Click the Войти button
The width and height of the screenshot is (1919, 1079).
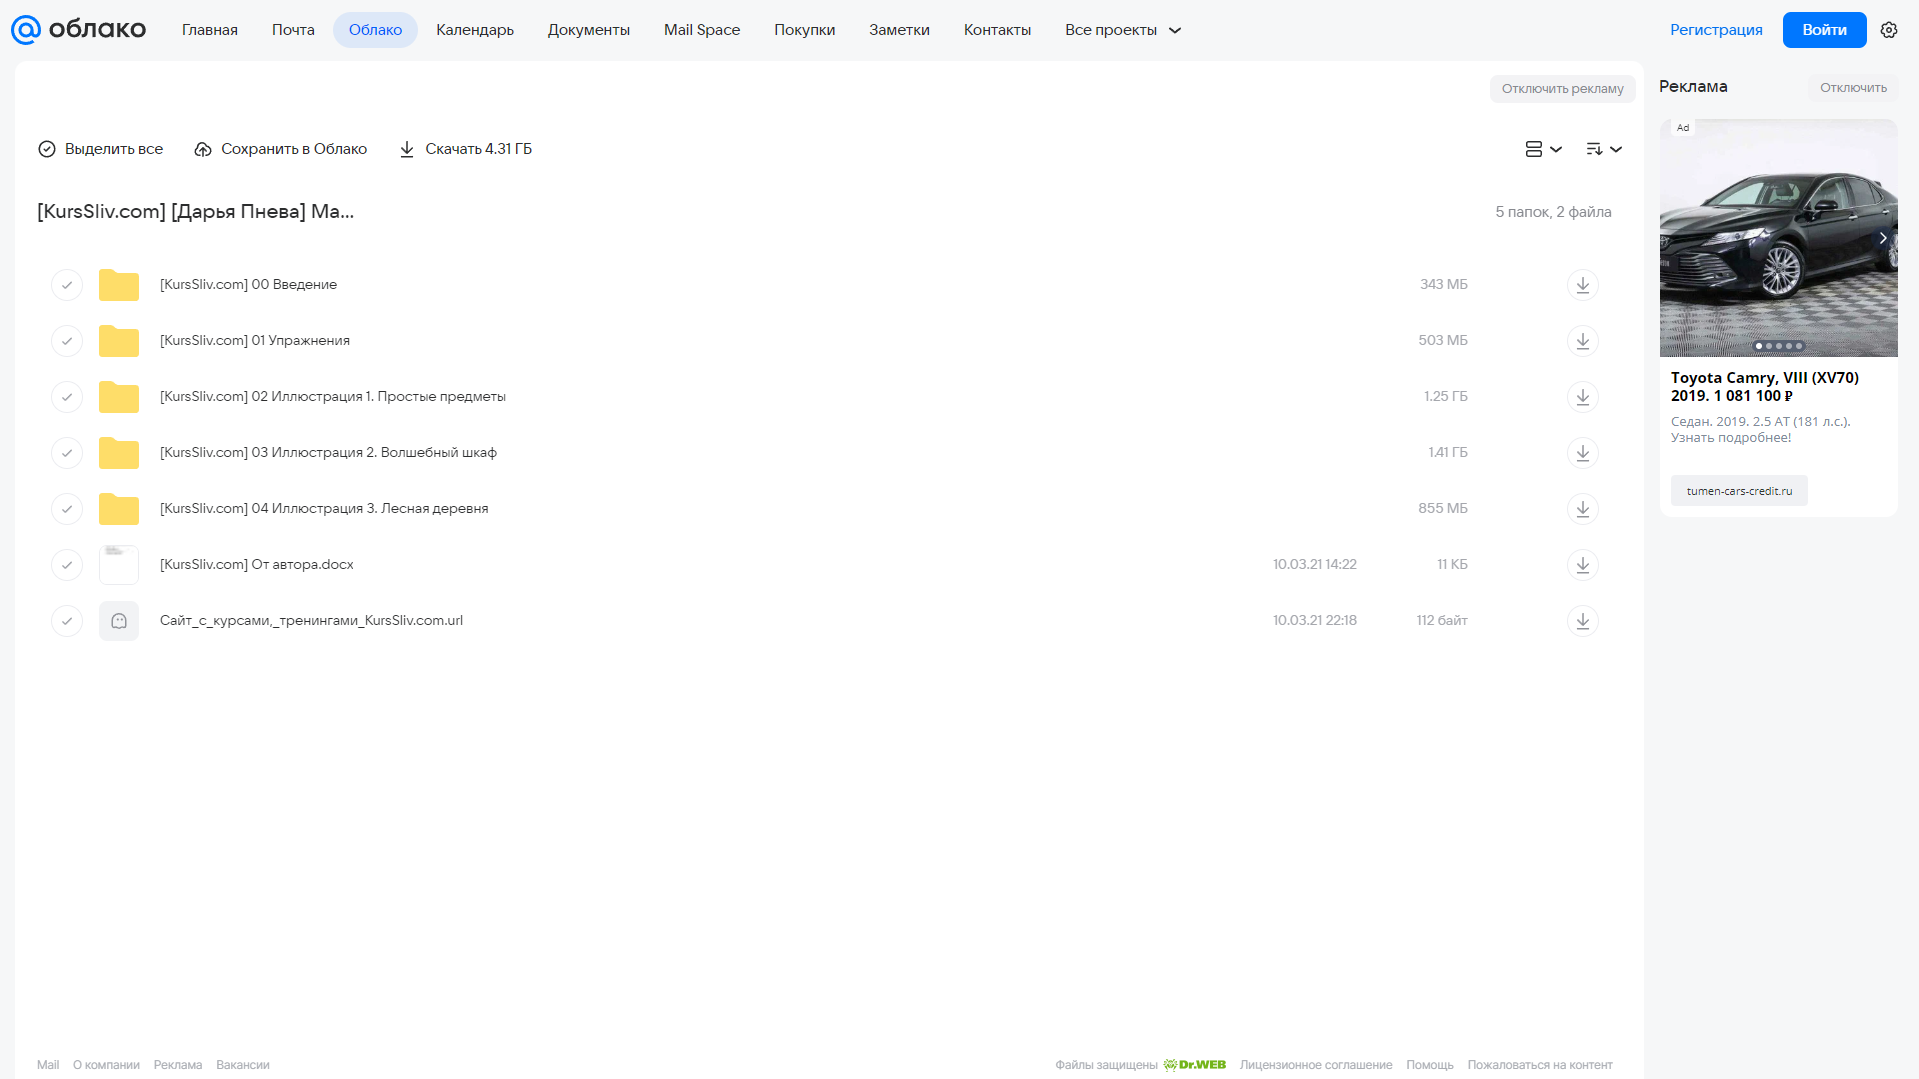[x=1824, y=30]
